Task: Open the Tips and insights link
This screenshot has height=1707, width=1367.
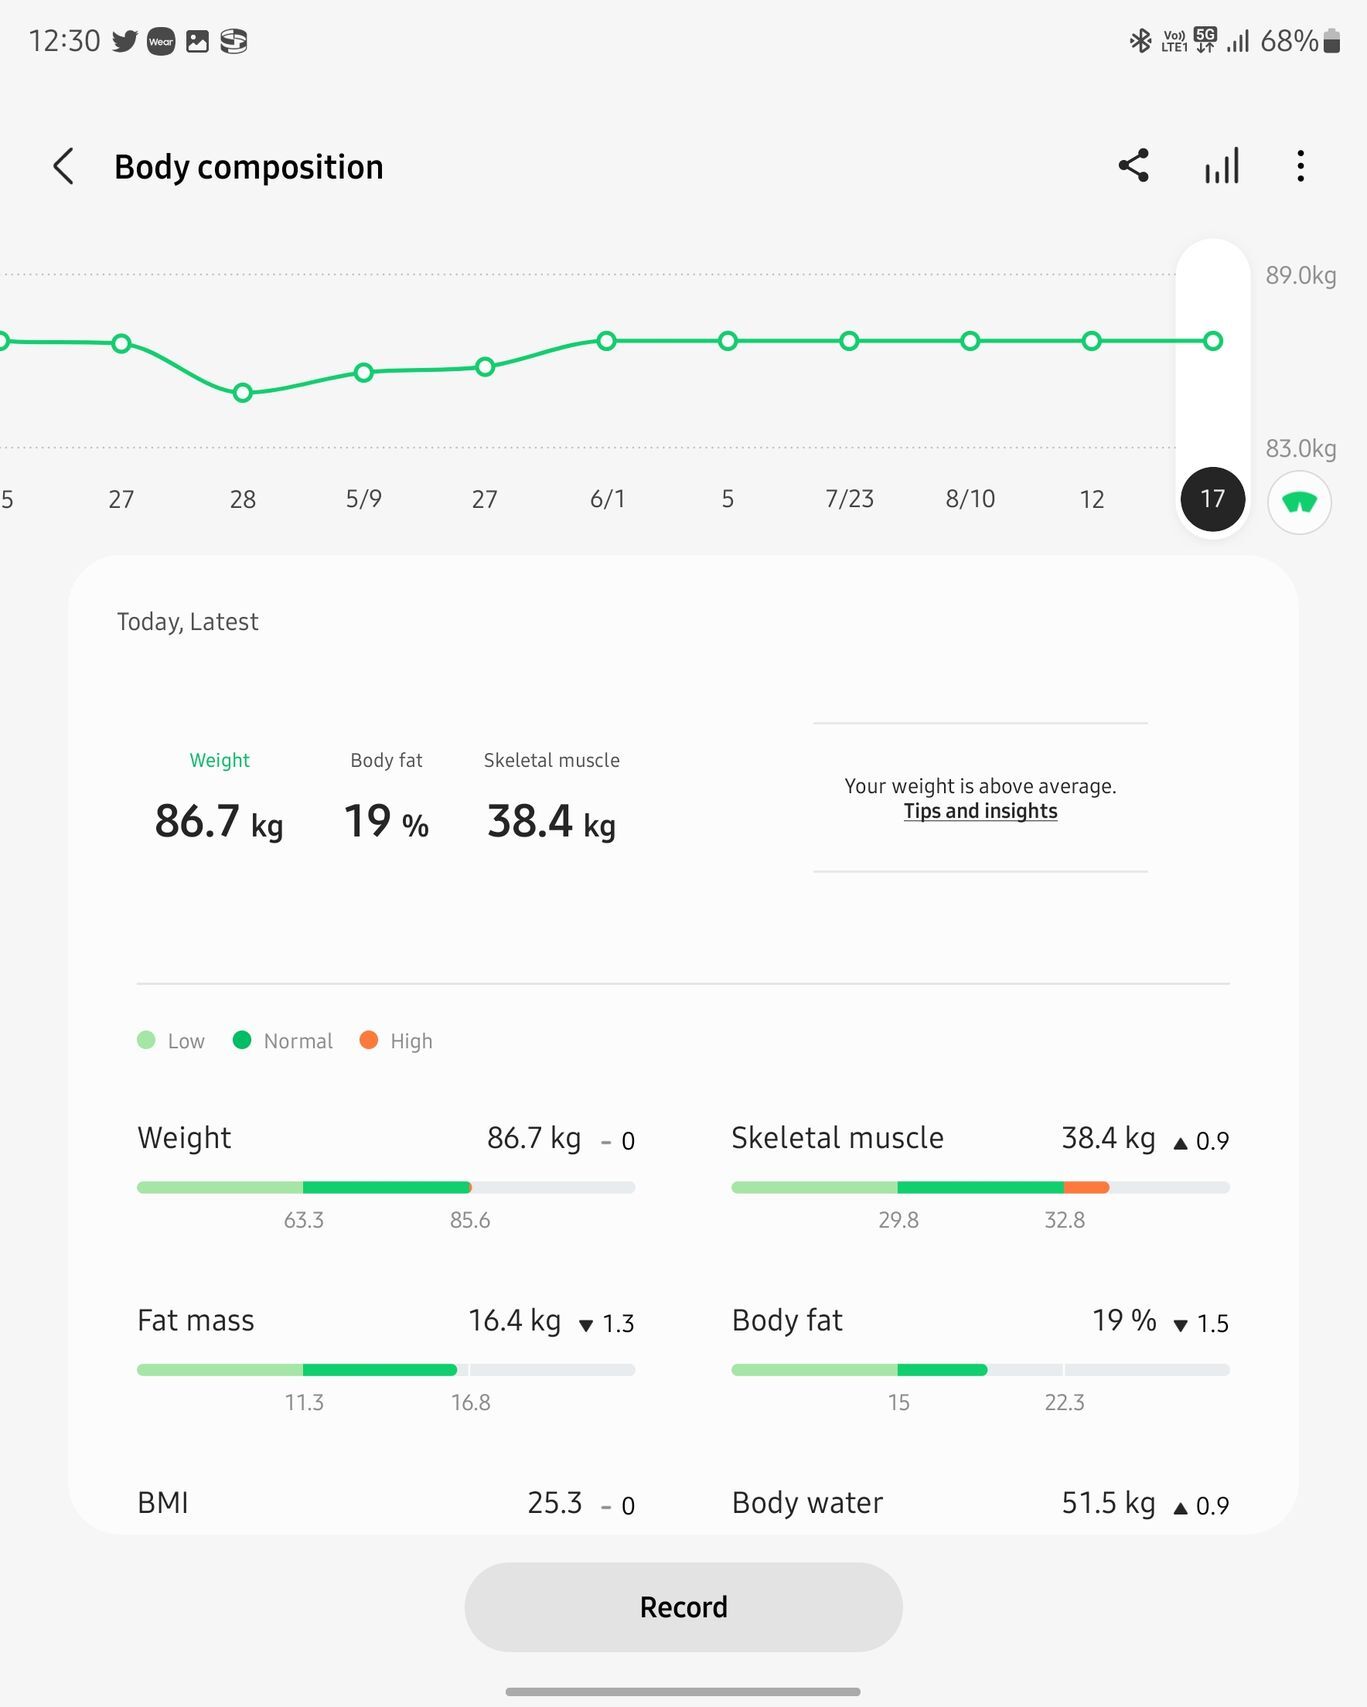Action: click(980, 811)
